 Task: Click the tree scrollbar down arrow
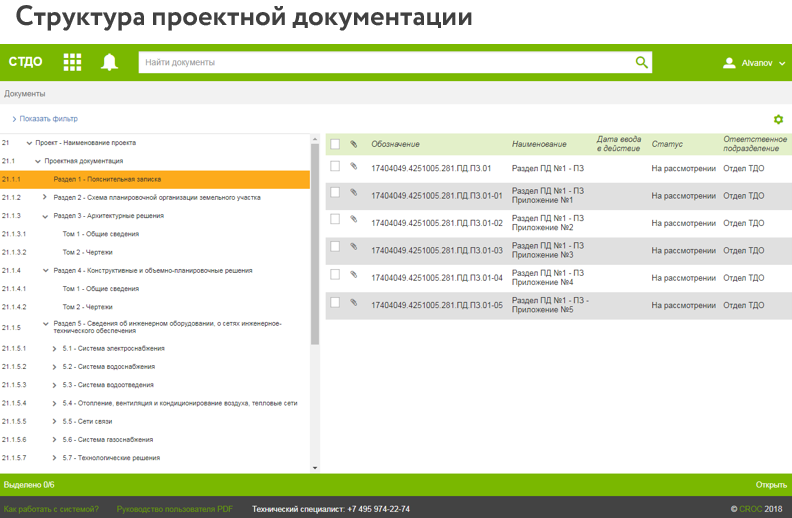tap(315, 468)
